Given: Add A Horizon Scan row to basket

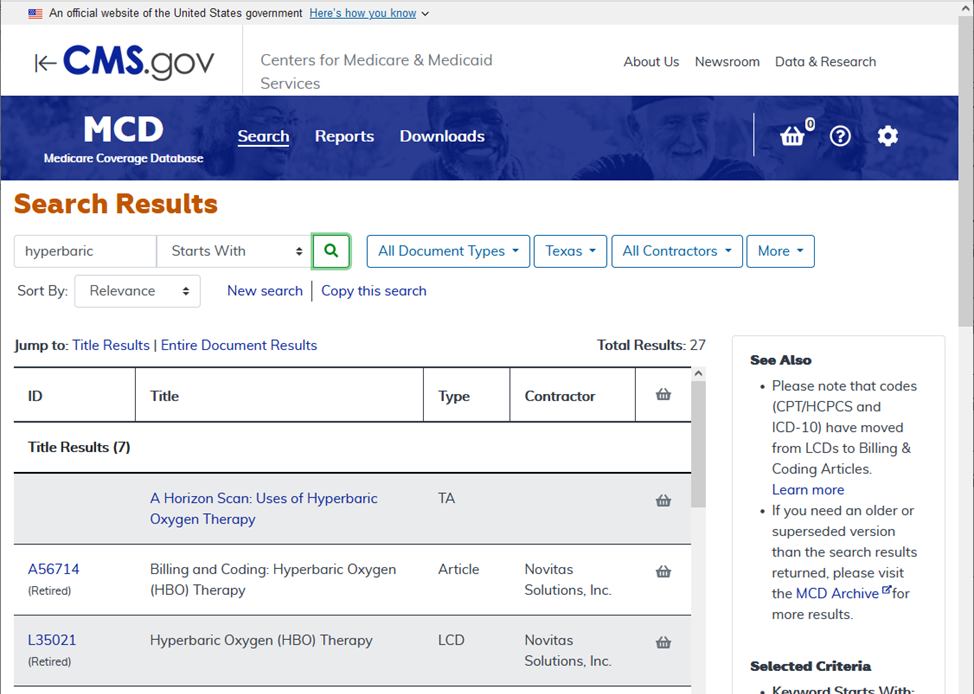Looking at the screenshot, I should pos(663,501).
